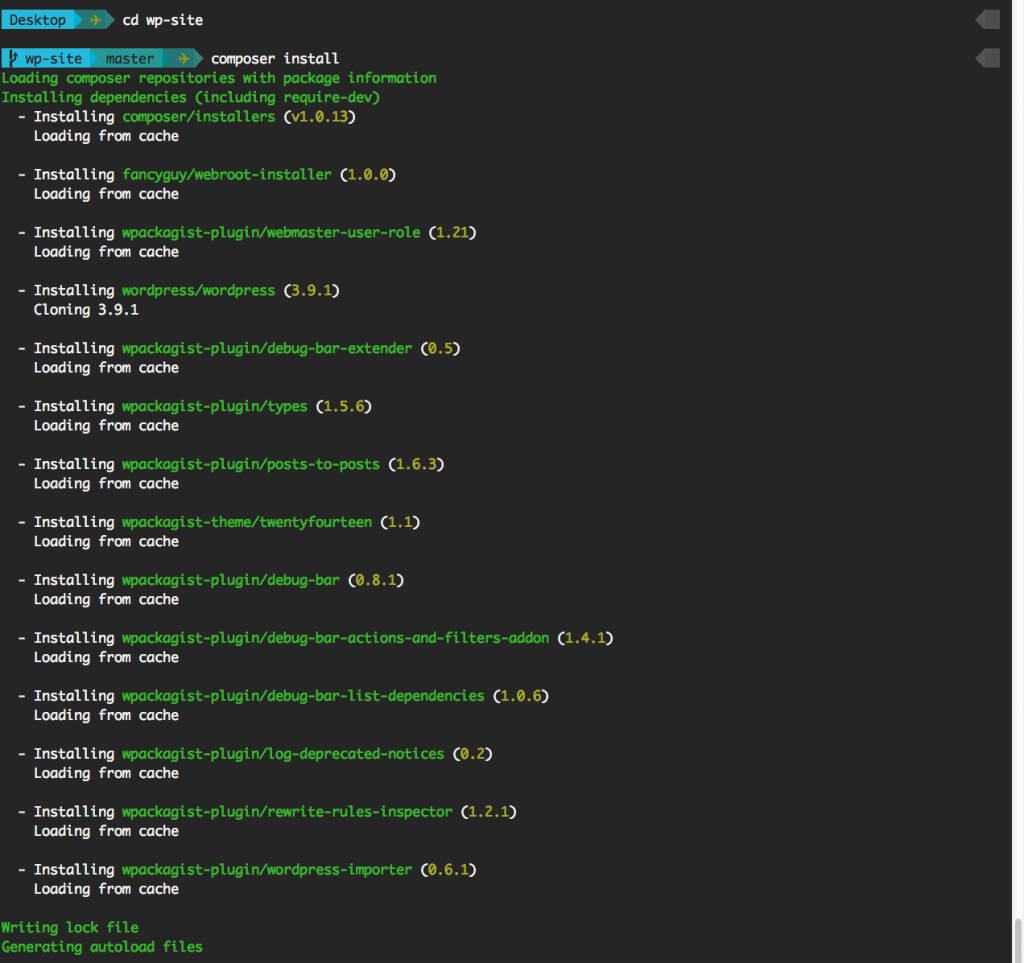Click the 'Installing dependencies (including require-dev)' line
The width and height of the screenshot is (1024, 963).
coord(191,97)
